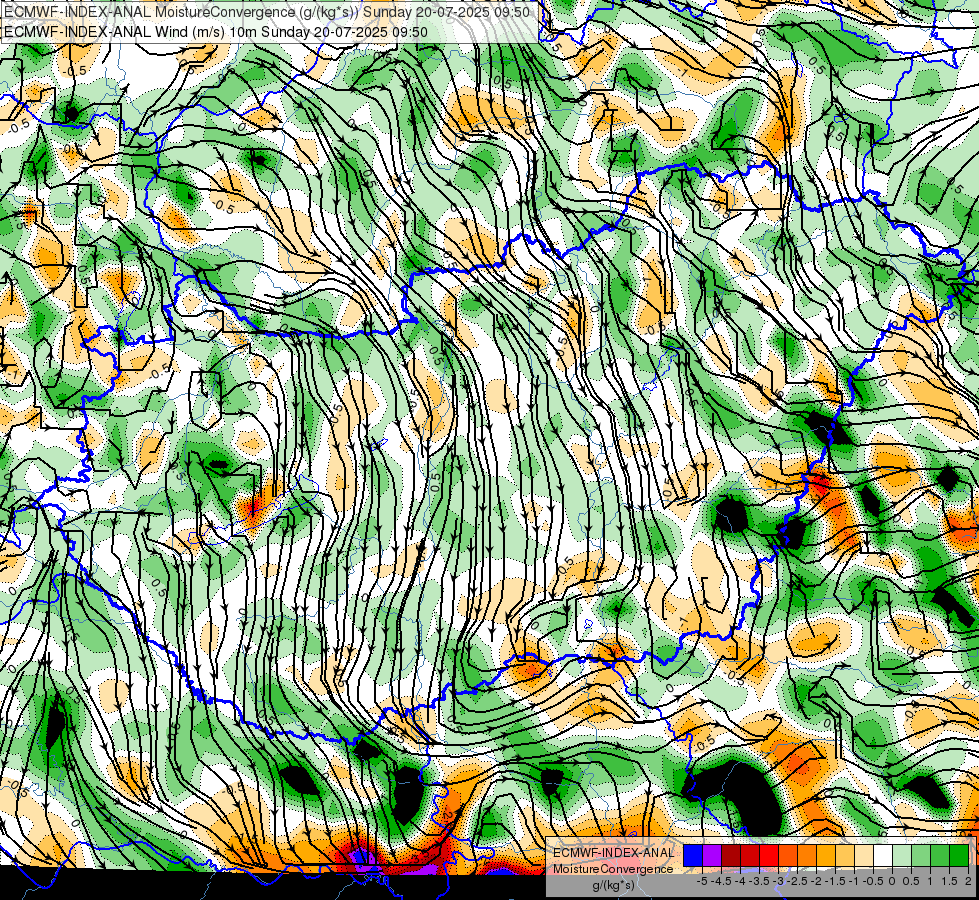Viewport: 979px width, 900px height.
Task: Click the blue legend swatch below -5
Action: [x=693, y=855]
